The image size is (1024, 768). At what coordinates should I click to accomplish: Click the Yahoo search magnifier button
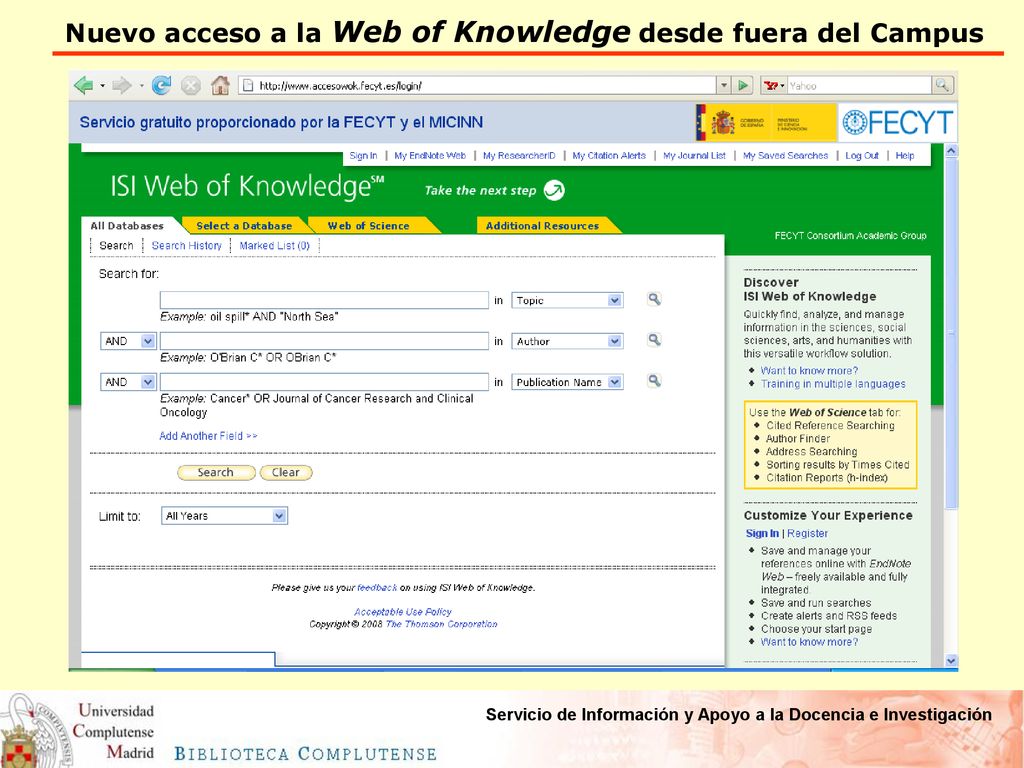pos(942,85)
